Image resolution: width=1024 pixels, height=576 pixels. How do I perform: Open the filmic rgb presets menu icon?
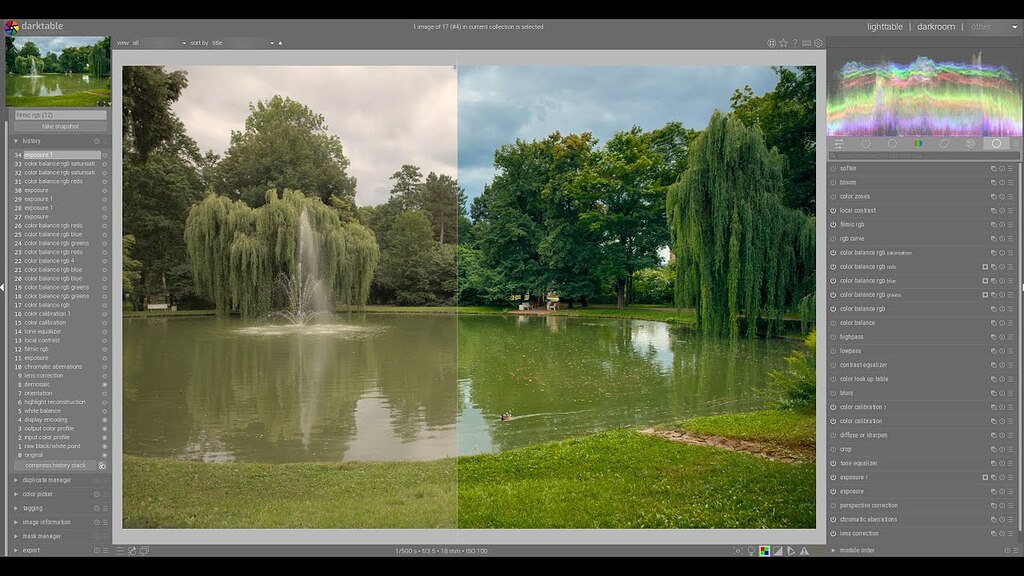pyautogui.click(x=1009, y=224)
